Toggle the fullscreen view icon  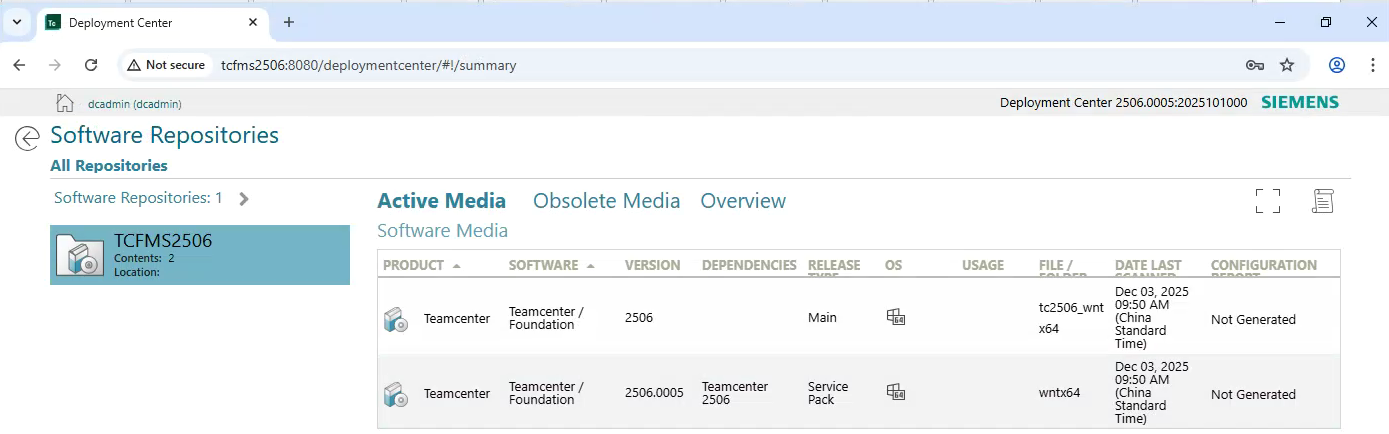pyautogui.click(x=1268, y=200)
